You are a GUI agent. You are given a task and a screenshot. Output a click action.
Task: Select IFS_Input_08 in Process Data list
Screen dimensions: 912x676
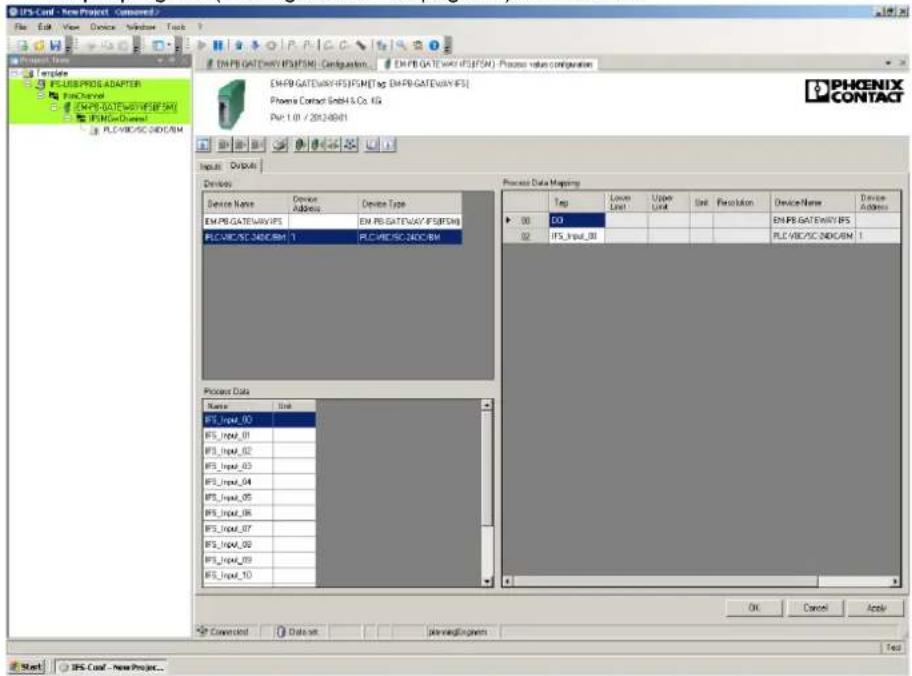259,545
